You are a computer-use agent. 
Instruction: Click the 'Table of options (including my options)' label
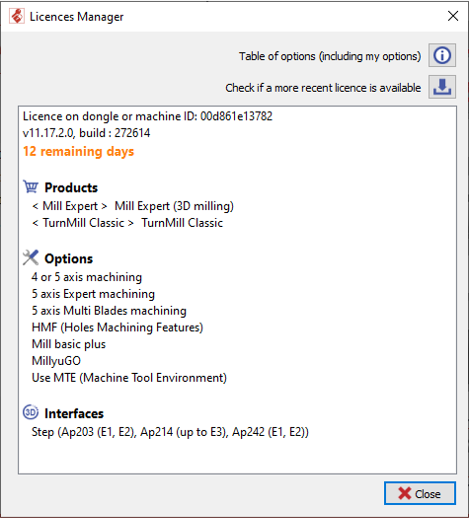coord(330,56)
